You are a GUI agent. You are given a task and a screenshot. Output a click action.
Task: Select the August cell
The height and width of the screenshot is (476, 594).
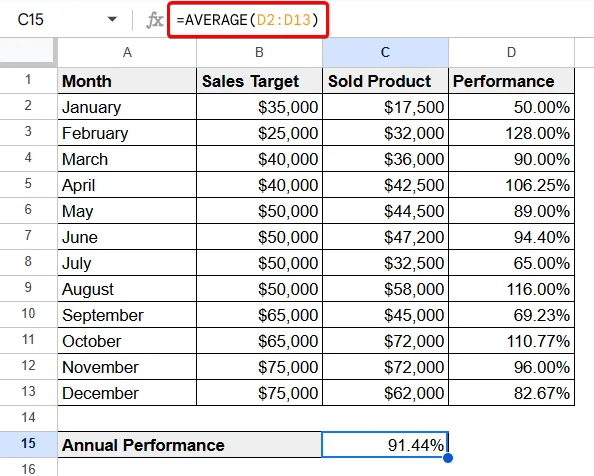[127, 289]
